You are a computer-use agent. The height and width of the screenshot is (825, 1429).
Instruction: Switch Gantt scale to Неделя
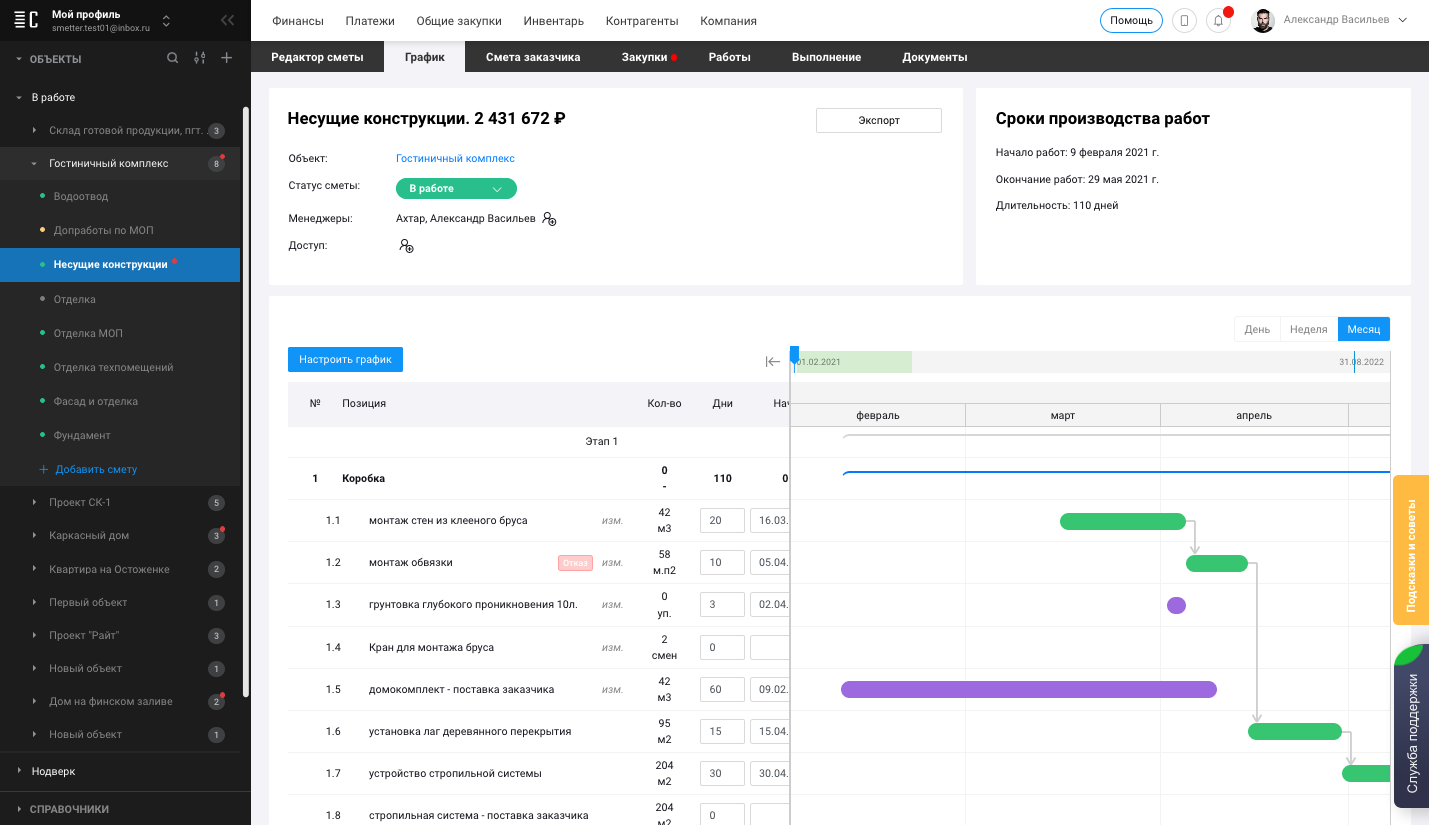pyautogui.click(x=1308, y=329)
